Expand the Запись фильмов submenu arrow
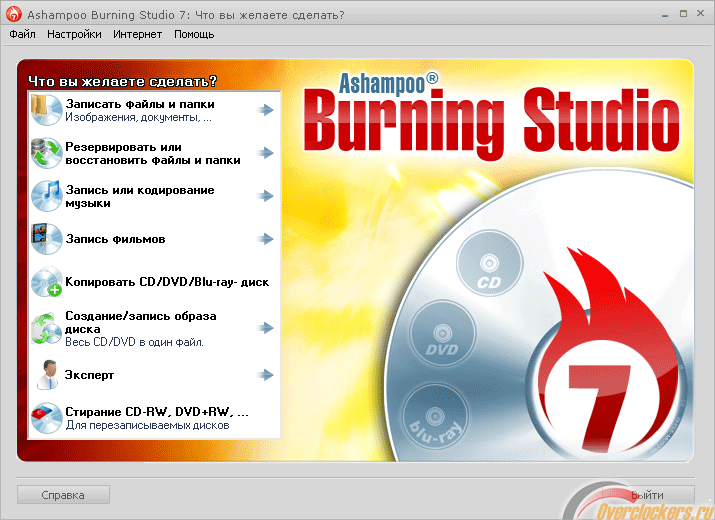715x520 pixels. (264, 239)
